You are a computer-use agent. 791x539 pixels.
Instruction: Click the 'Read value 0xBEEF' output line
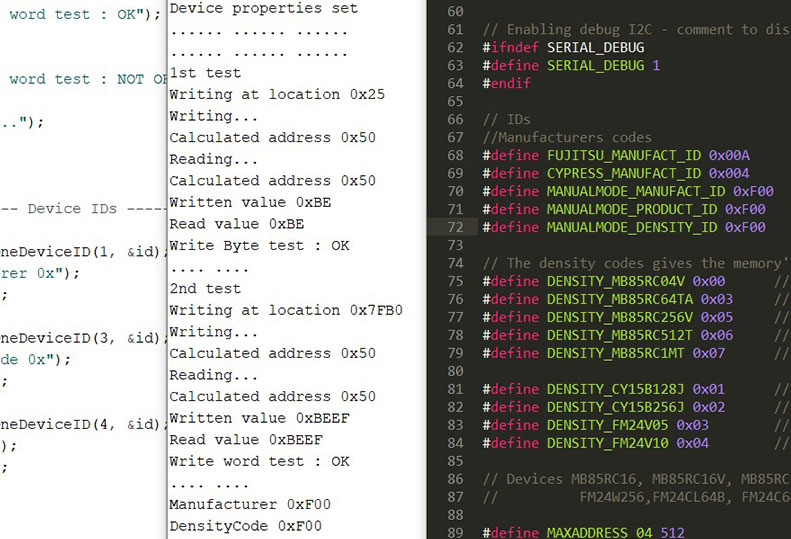tap(246, 440)
